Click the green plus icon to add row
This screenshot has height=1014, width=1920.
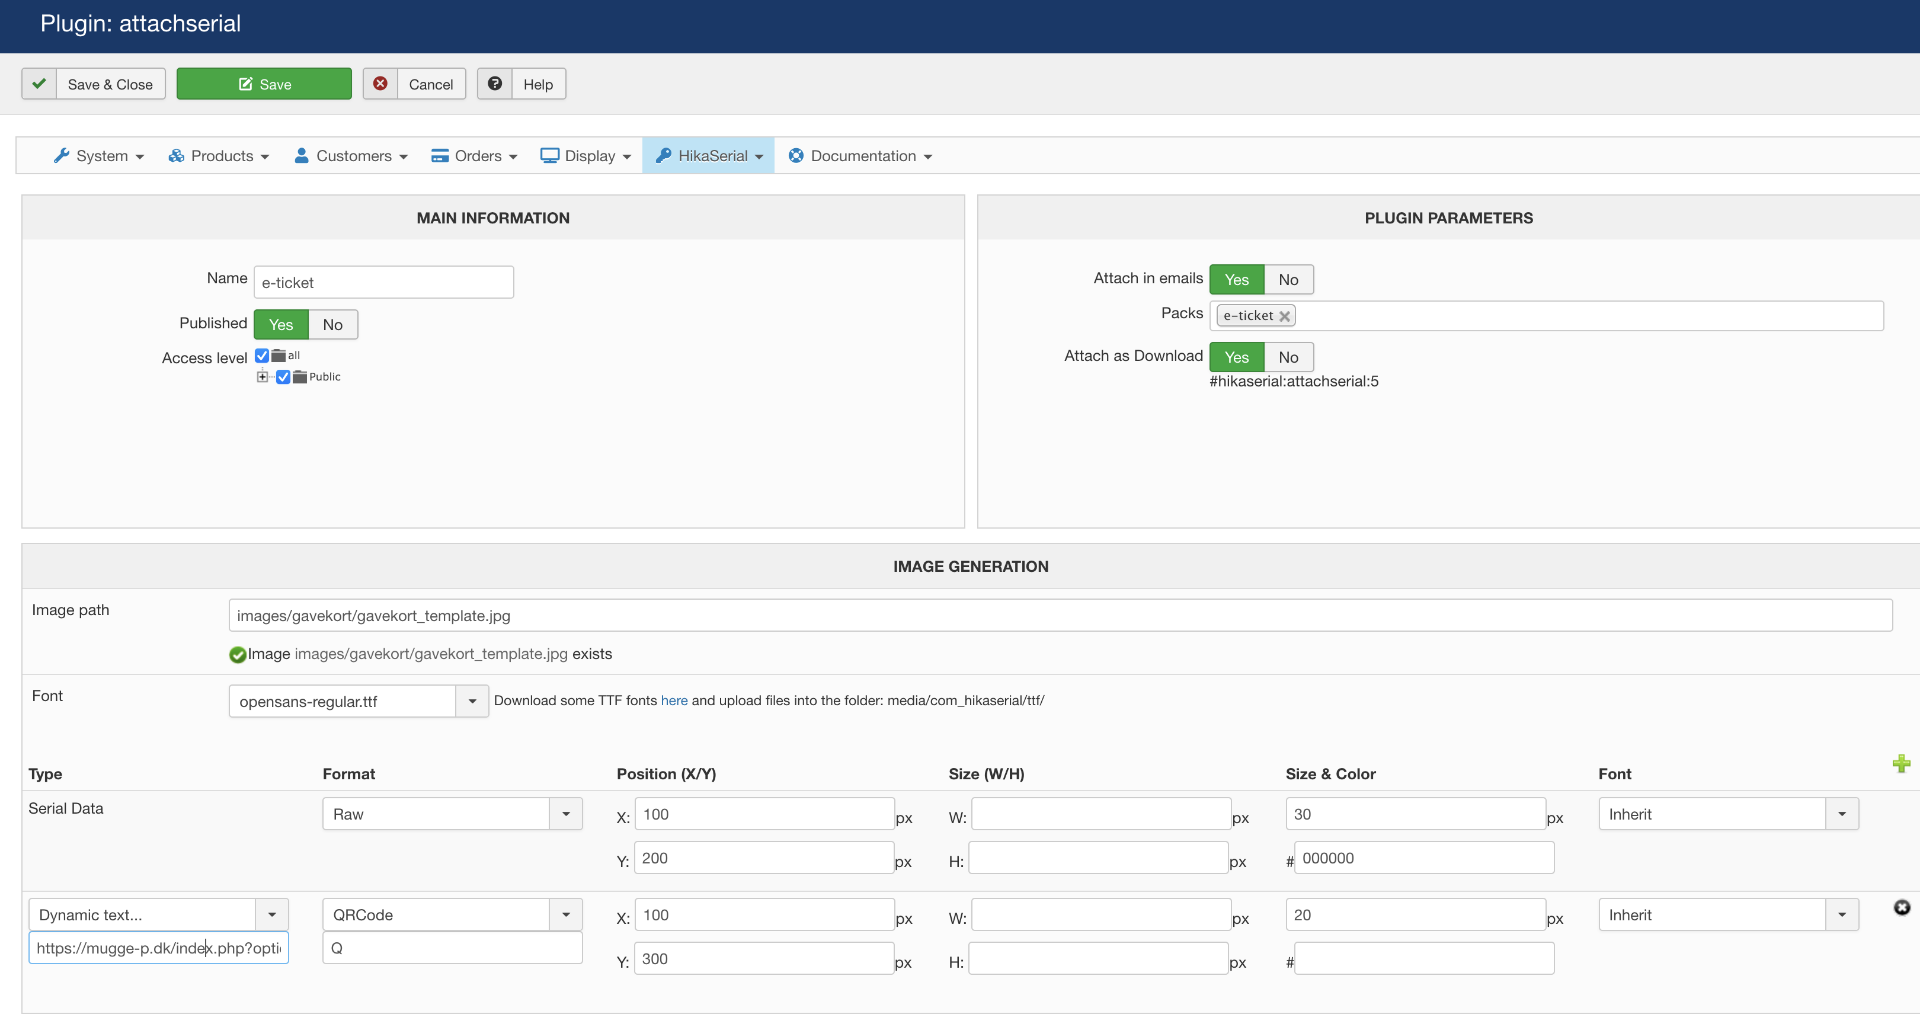(1901, 764)
